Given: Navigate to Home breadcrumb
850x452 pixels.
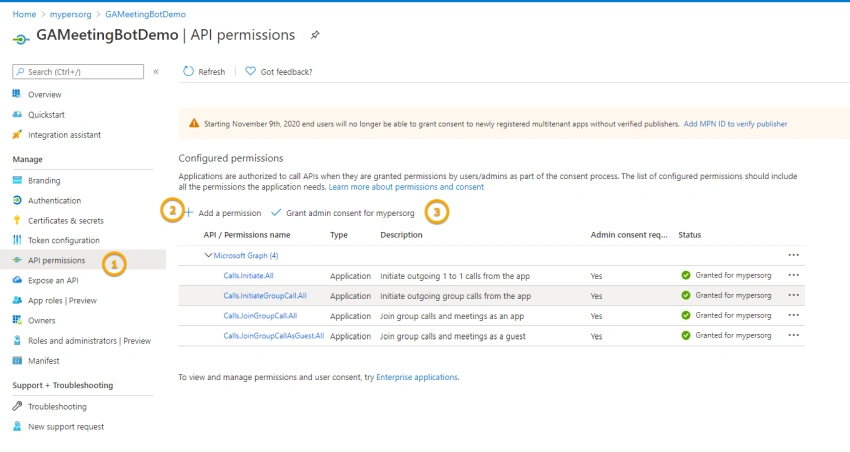Looking at the screenshot, I should (x=24, y=14).
